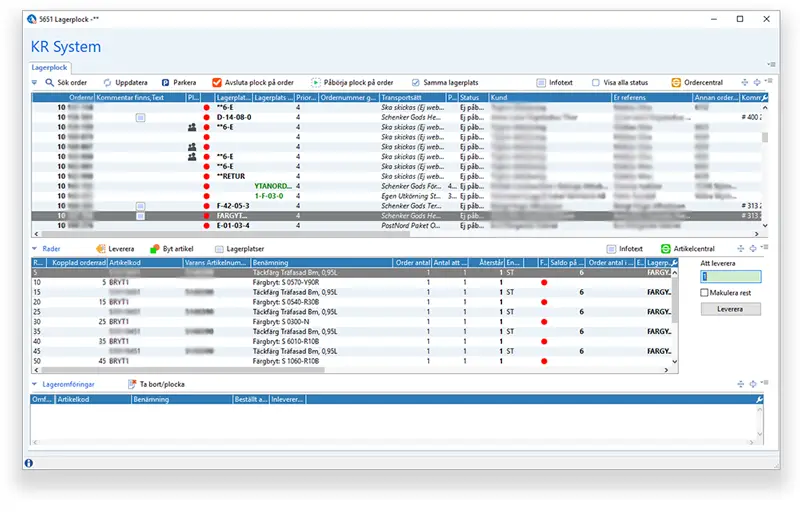Click the Att leverera input field
Screen dimensions: 800x512
tap(731, 276)
